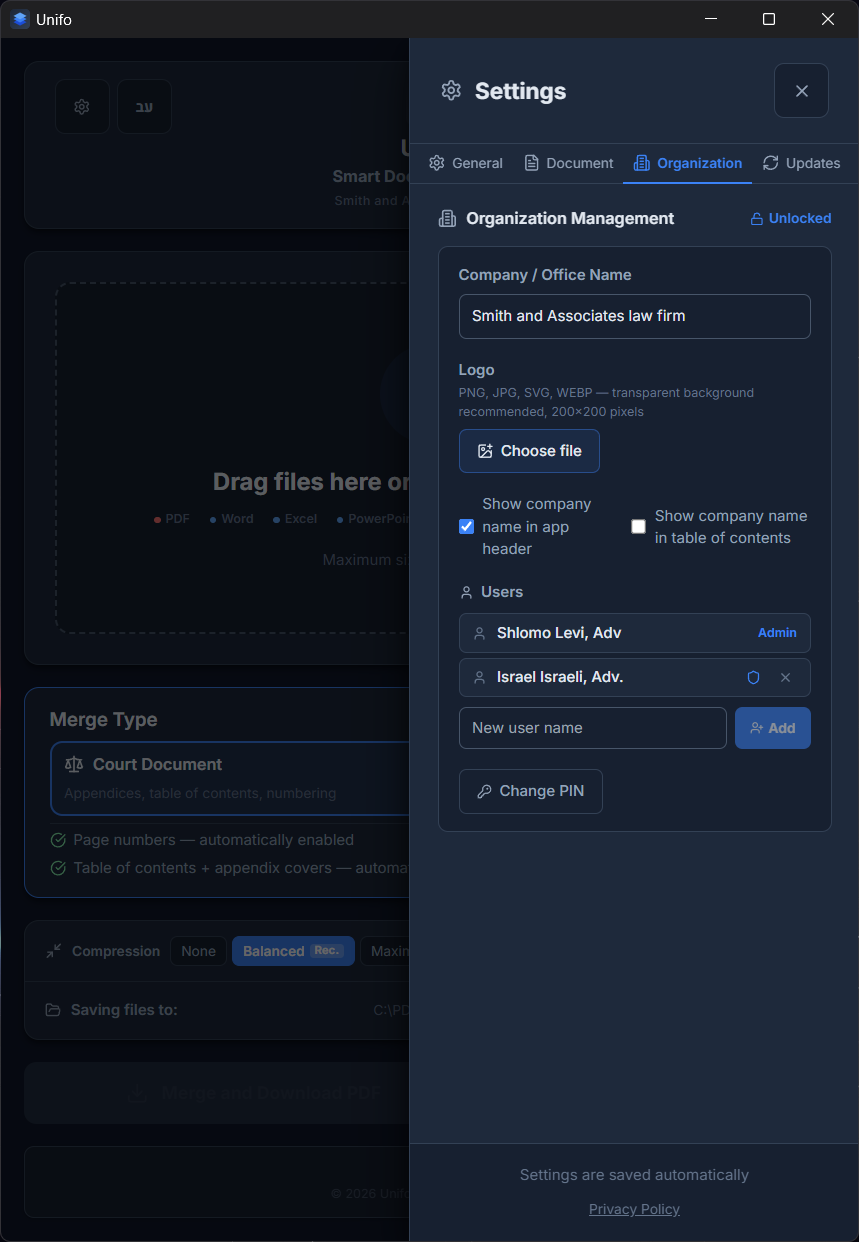
Task: Go to the Updates tab
Action: coord(801,163)
